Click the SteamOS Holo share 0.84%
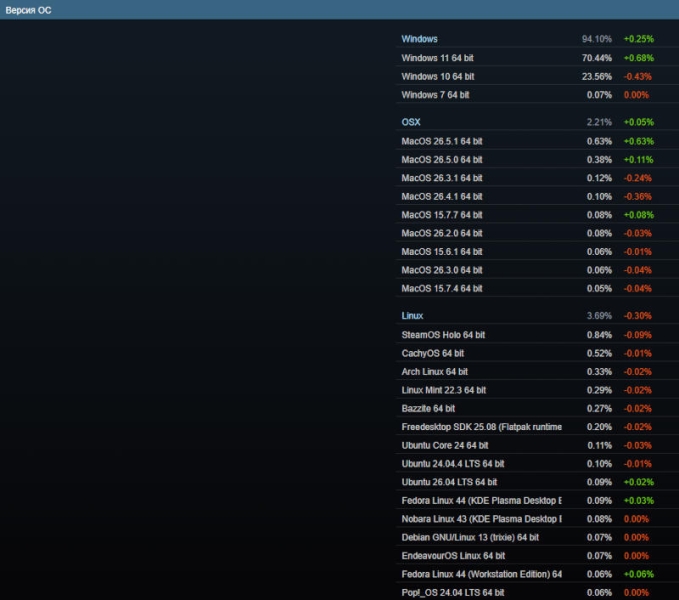 pyautogui.click(x=599, y=335)
